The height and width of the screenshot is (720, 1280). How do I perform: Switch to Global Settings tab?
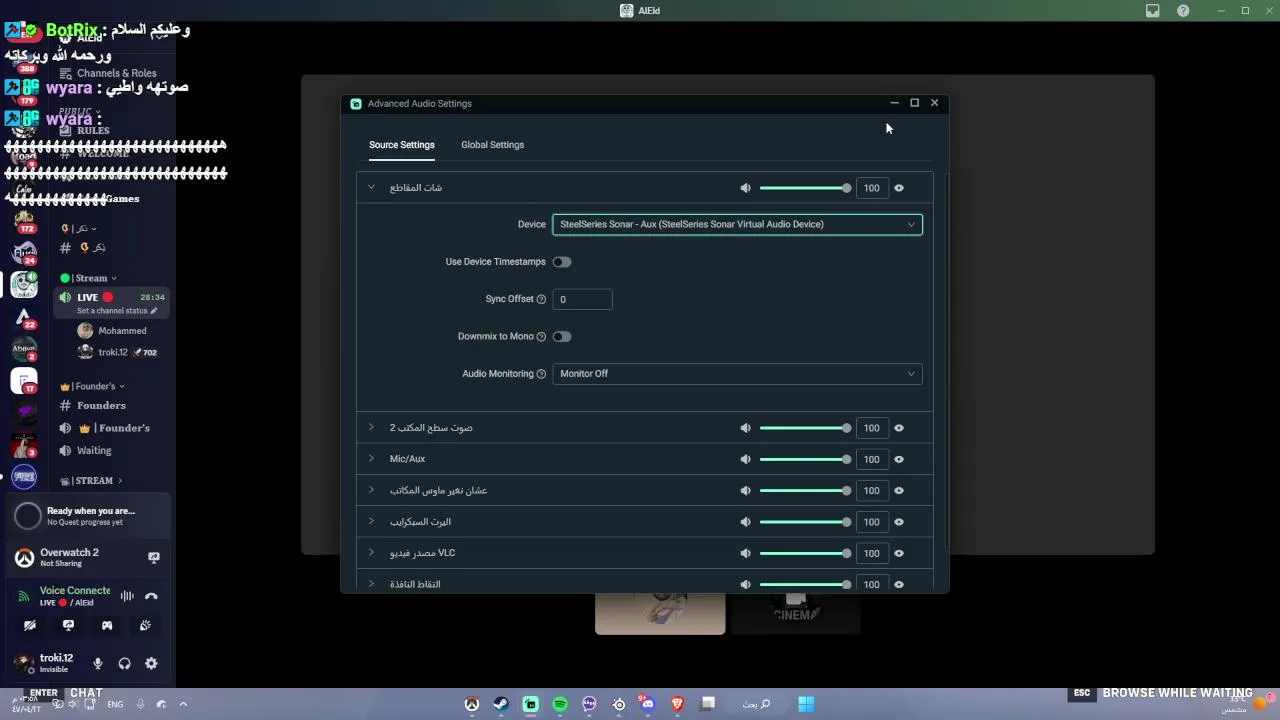click(492, 145)
